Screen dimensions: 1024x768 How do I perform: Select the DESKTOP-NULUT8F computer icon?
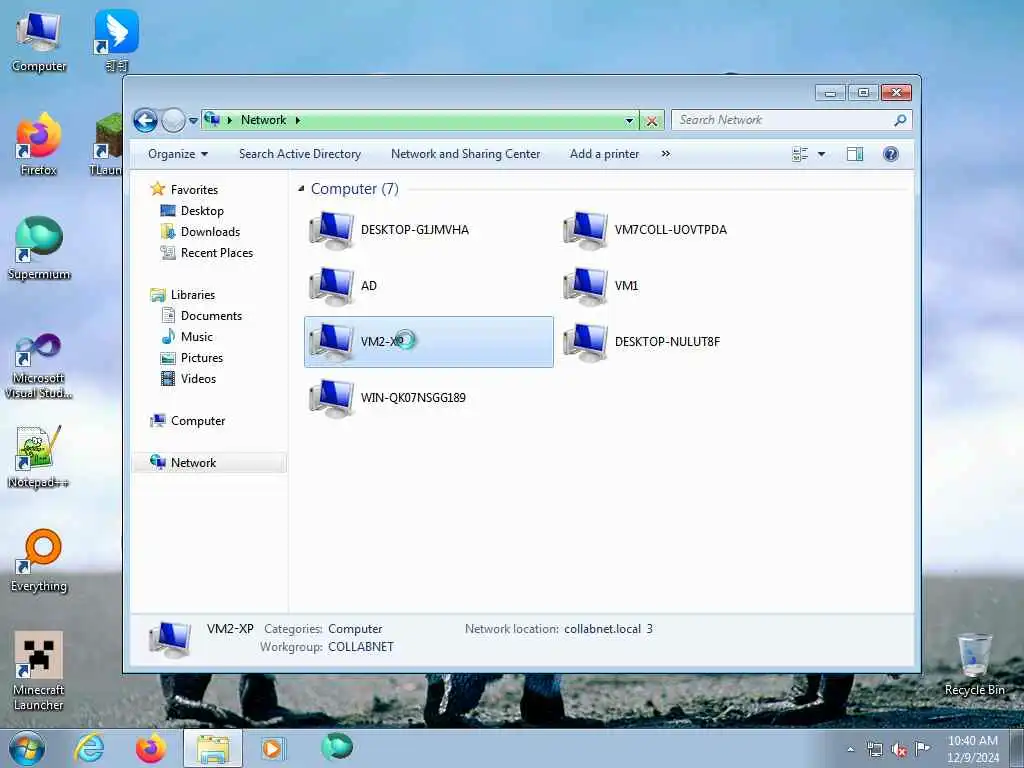click(586, 342)
